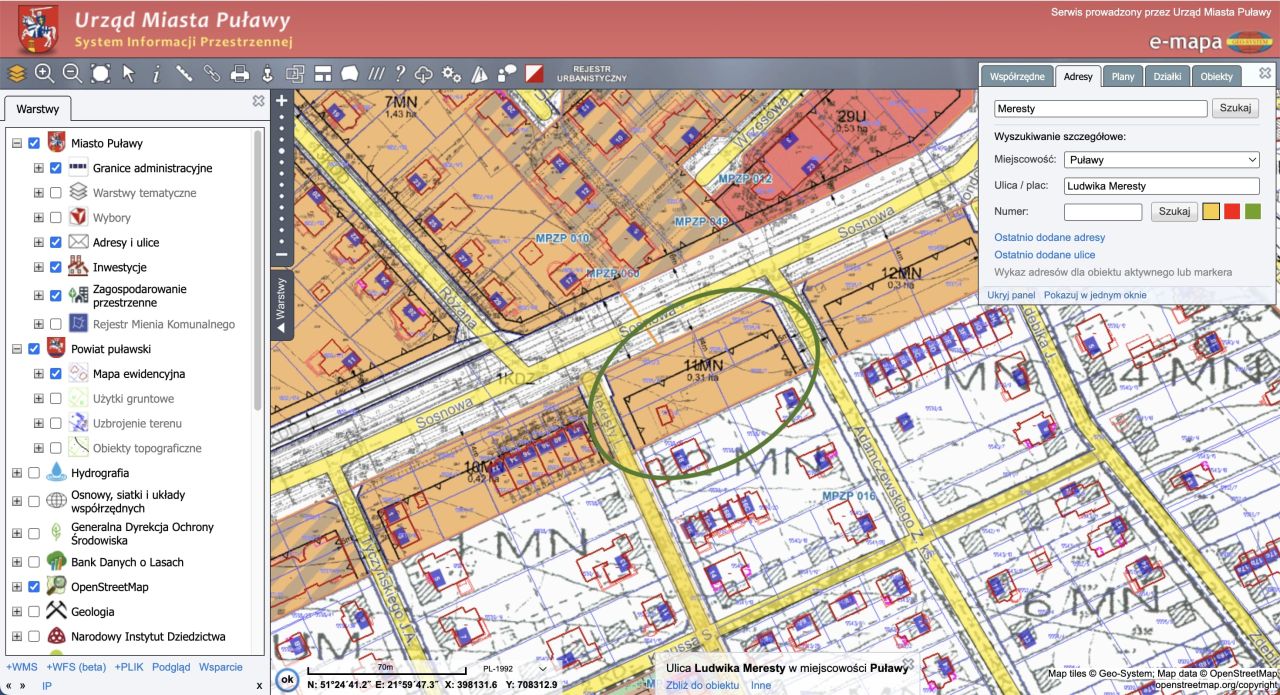Open Ostatnio dodane adresy link

click(x=1049, y=238)
